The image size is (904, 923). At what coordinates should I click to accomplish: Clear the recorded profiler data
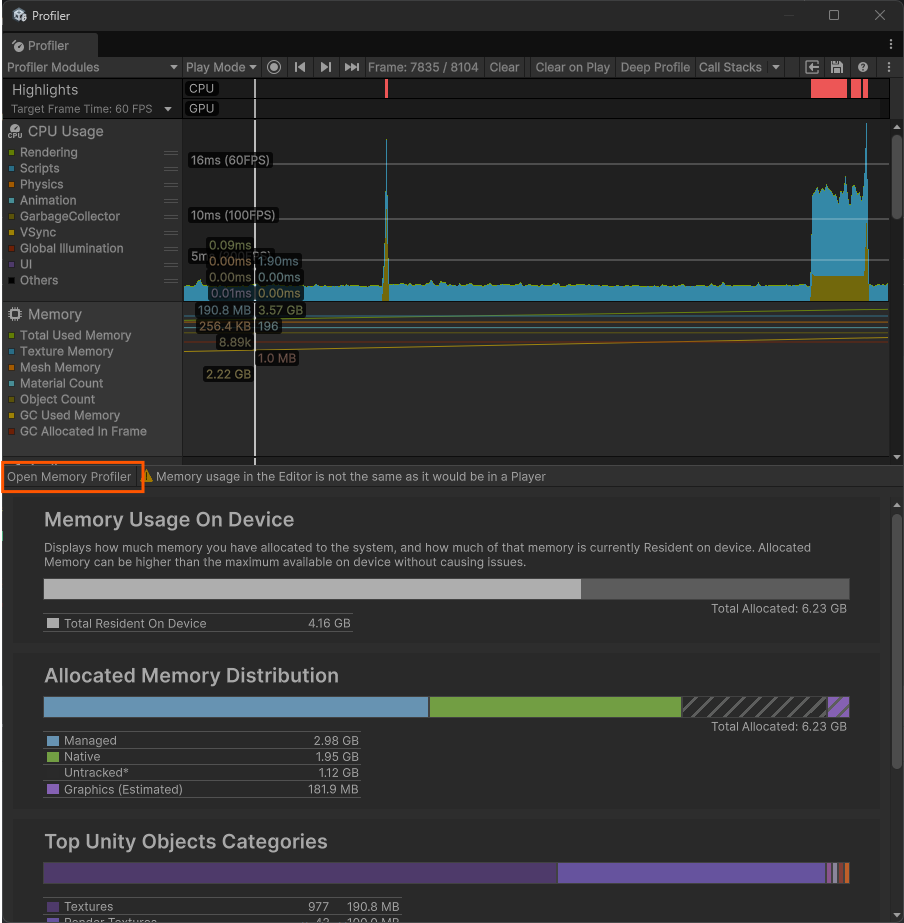point(504,67)
